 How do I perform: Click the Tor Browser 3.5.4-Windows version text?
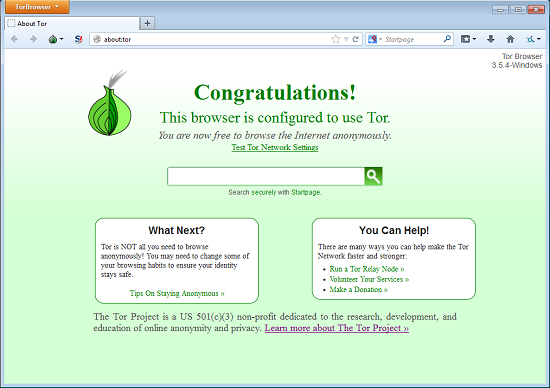coord(517,61)
